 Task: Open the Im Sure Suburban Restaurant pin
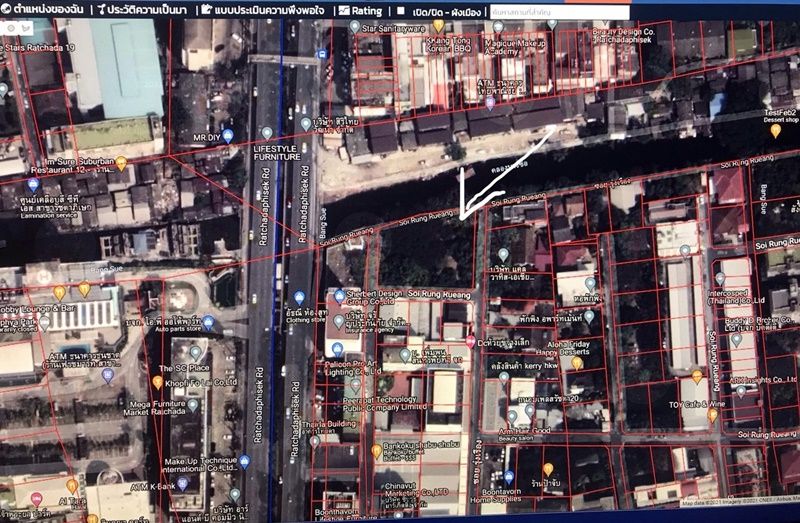tap(121, 162)
